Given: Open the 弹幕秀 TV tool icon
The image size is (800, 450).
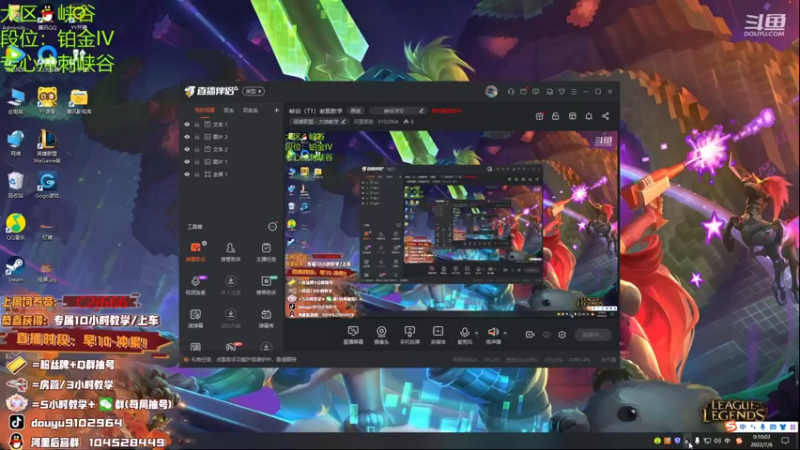Looking at the screenshot, I should pyautogui.click(x=266, y=318).
